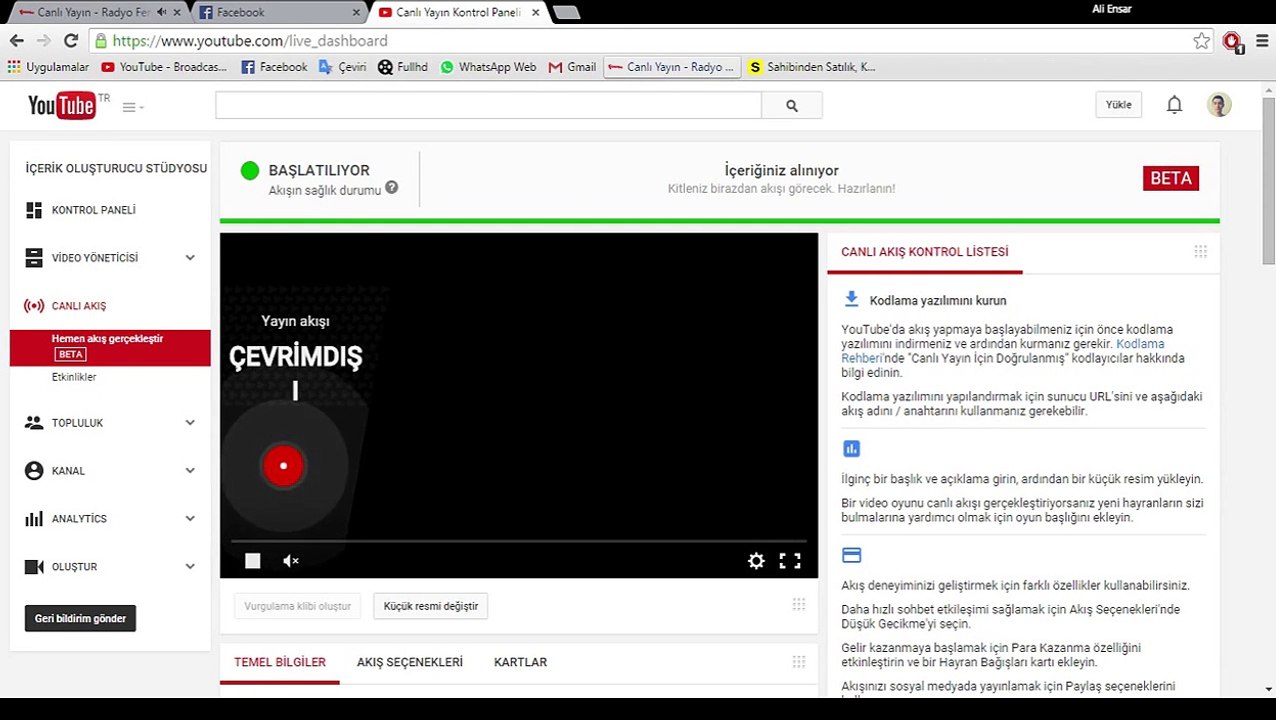Viewport: 1276px width, 720px height.
Task: Open the notifications bell
Action: 1174,105
